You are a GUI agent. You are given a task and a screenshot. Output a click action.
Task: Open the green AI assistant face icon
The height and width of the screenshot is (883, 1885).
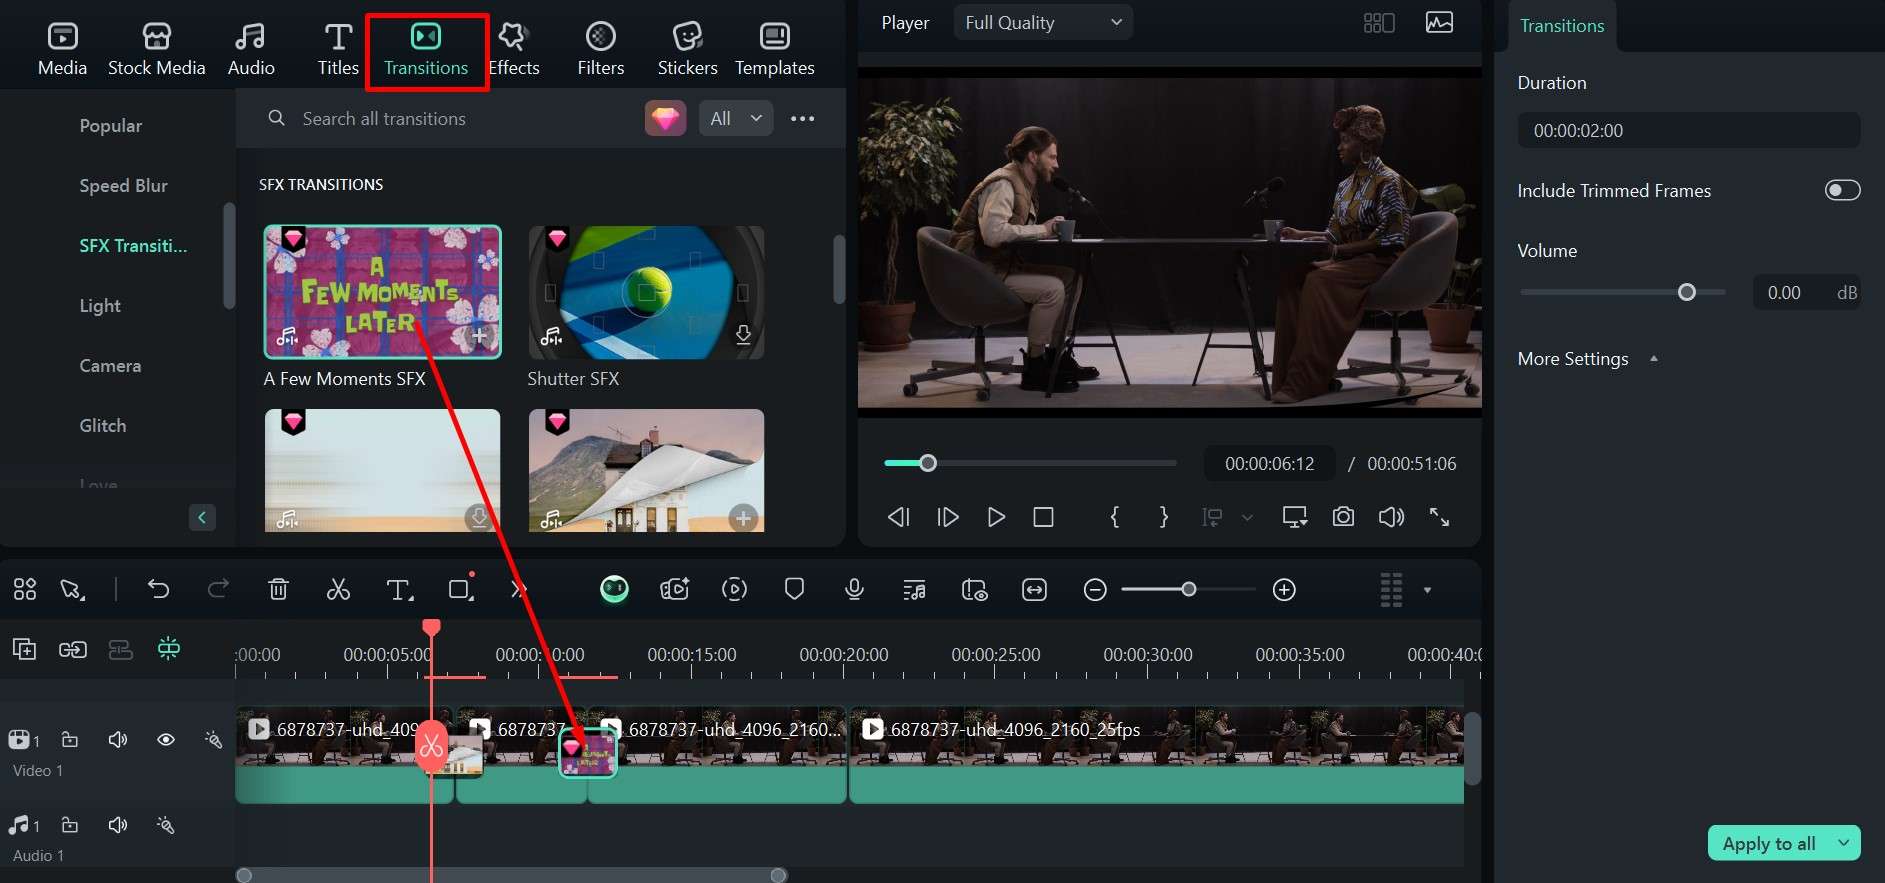point(614,589)
